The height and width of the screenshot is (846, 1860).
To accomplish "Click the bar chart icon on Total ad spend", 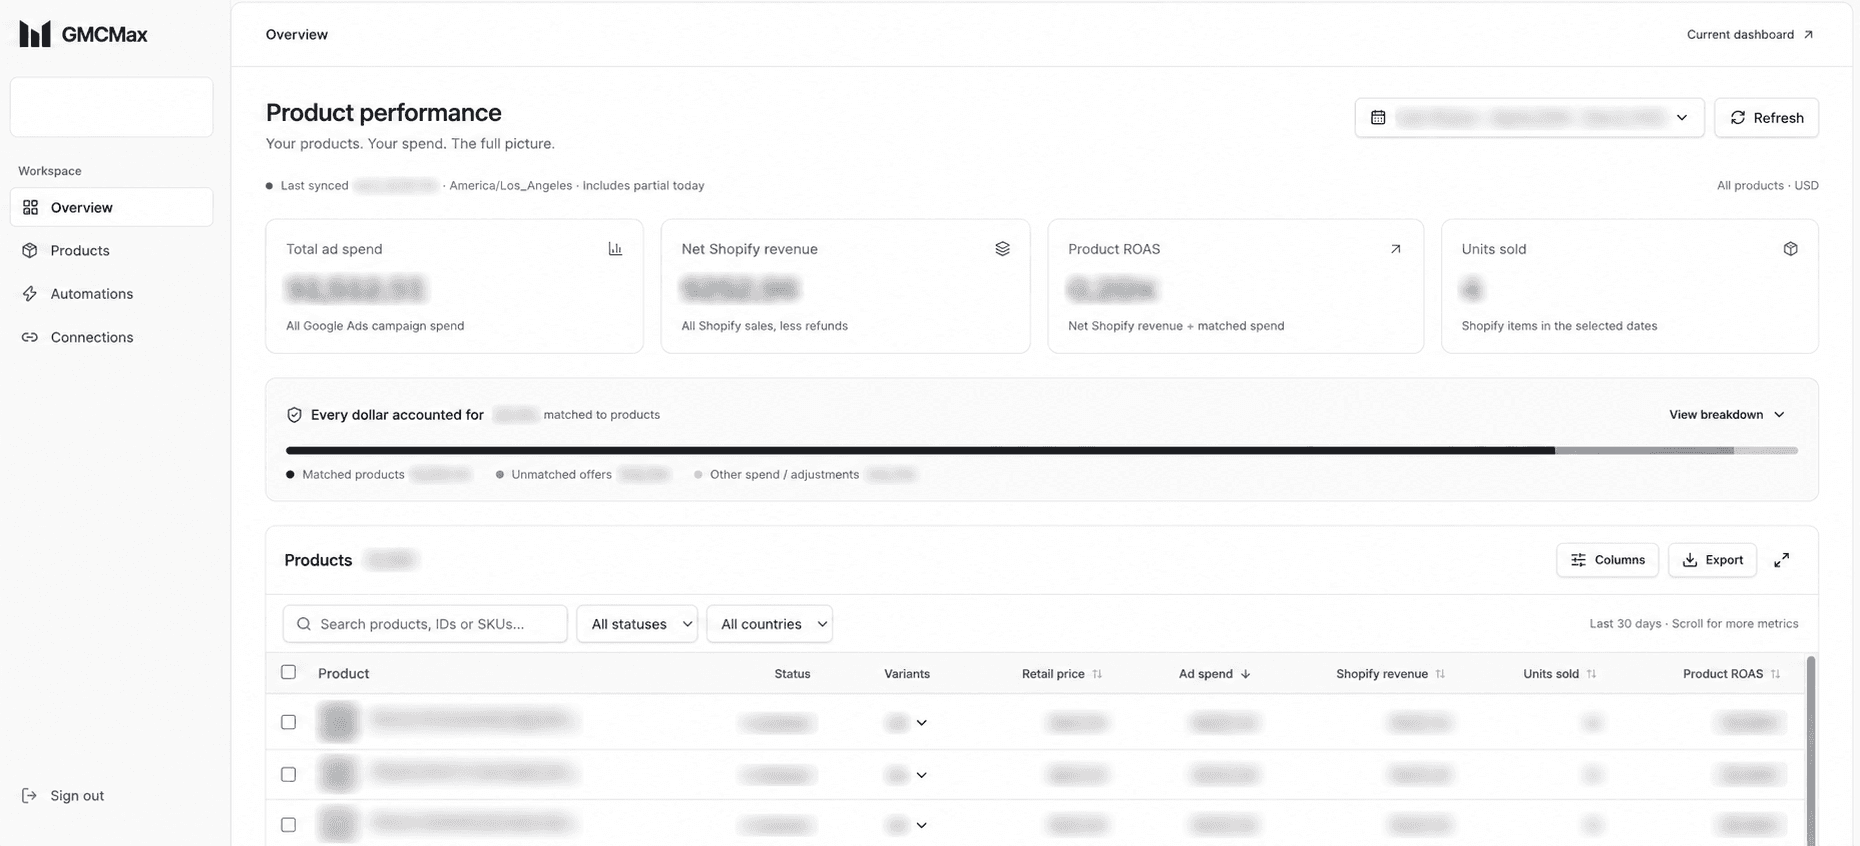I will click(x=615, y=248).
